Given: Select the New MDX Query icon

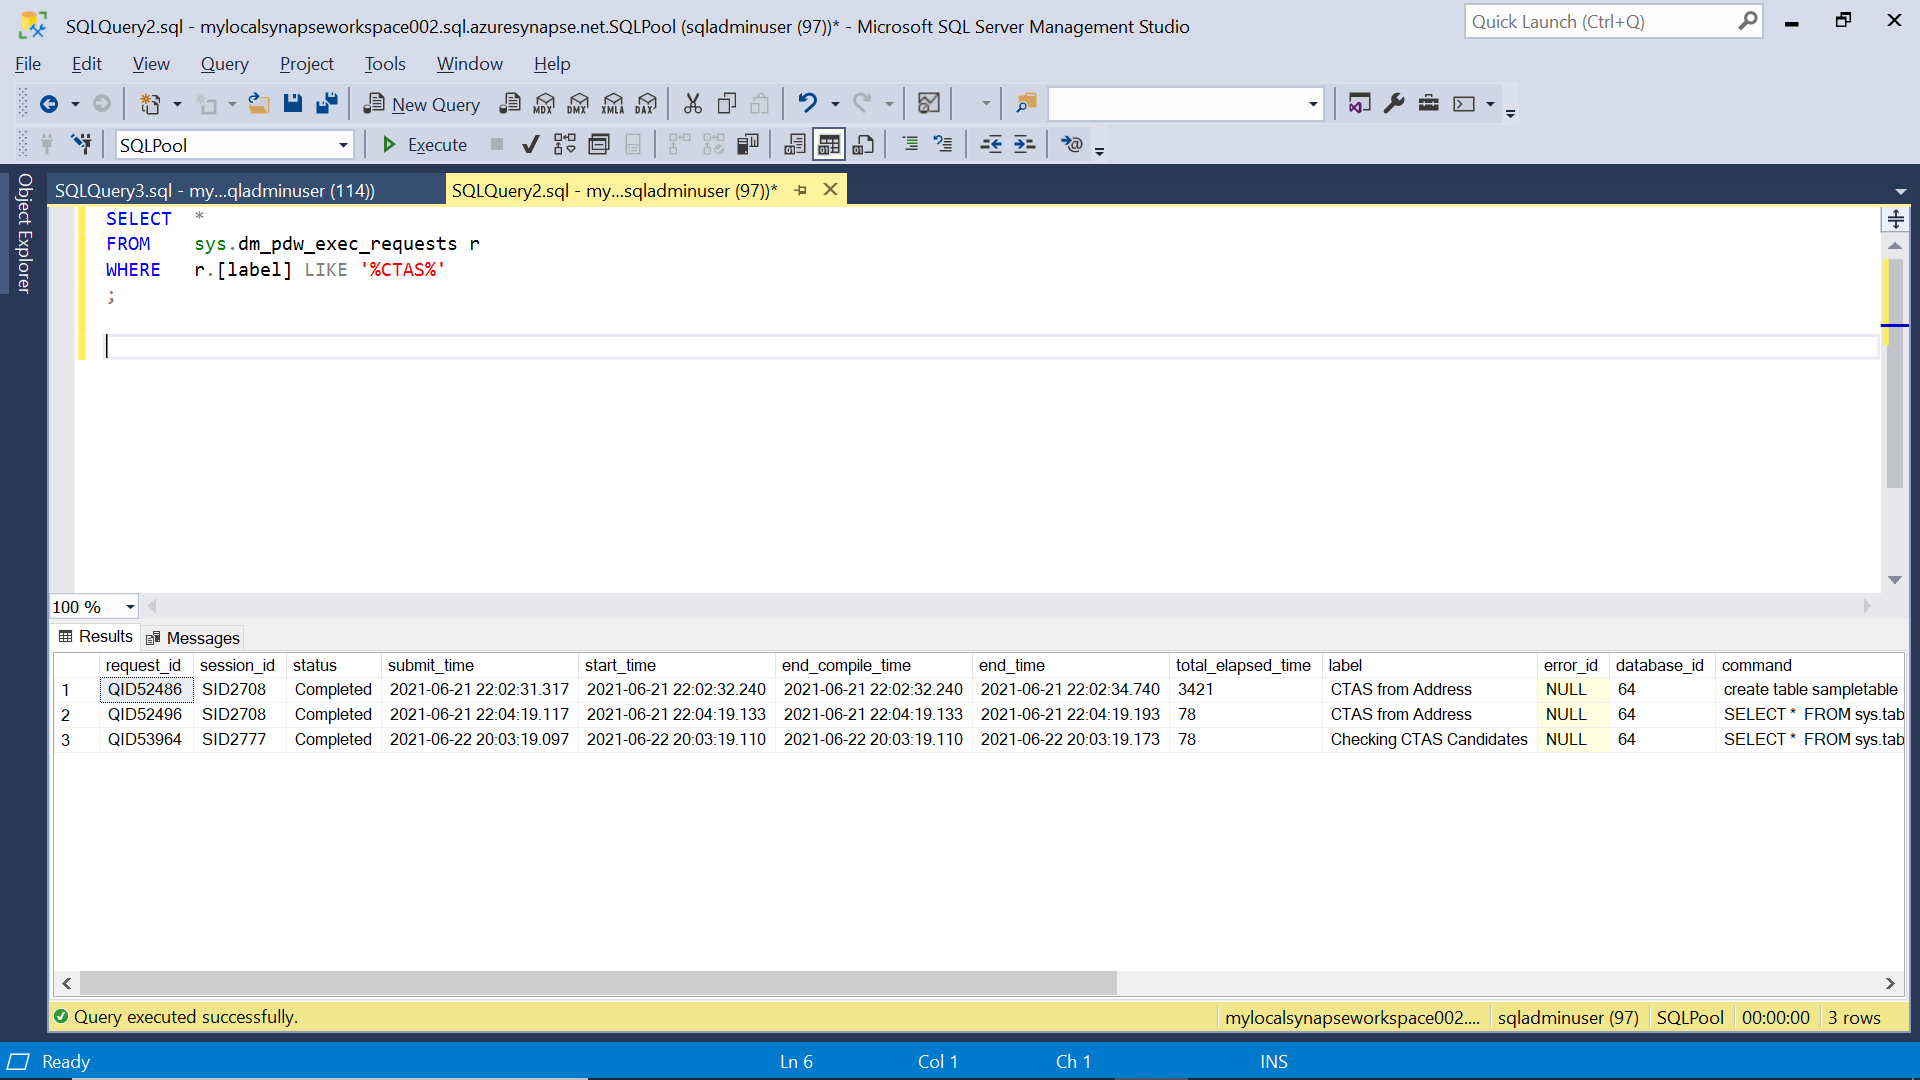Looking at the screenshot, I should click(545, 103).
